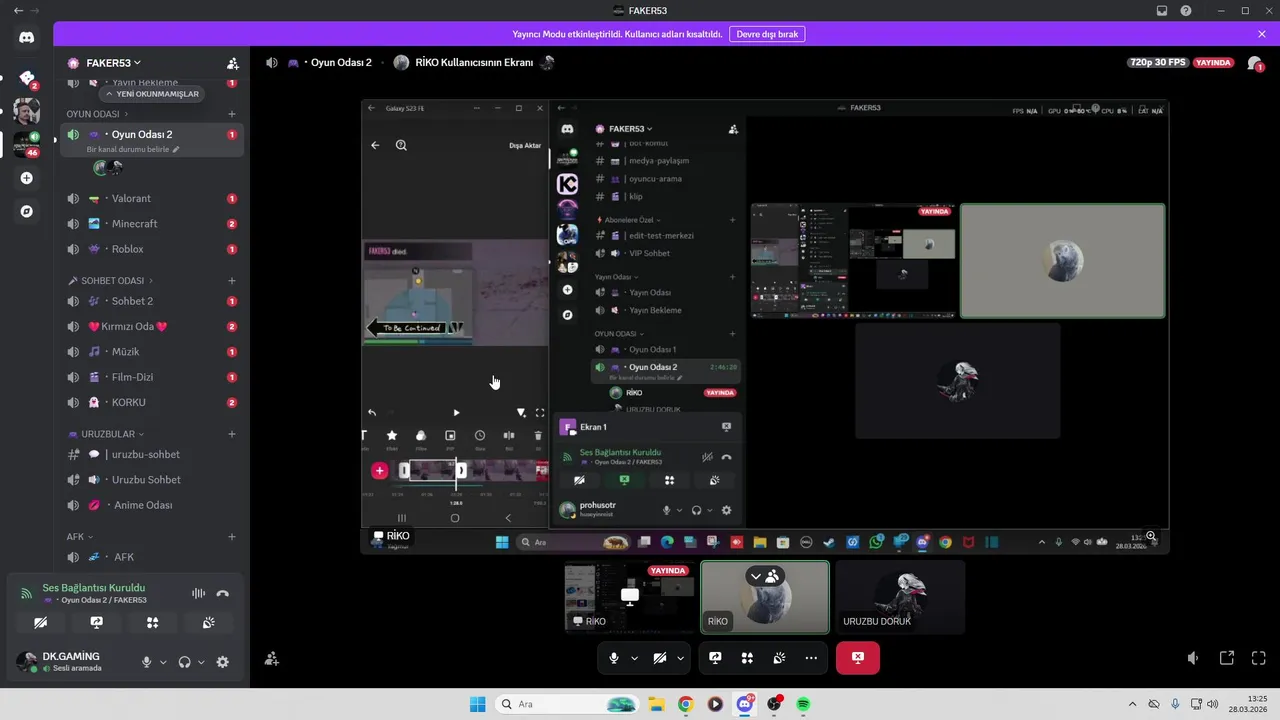
Task: Create channel in AFK category
Action: pos(232,537)
